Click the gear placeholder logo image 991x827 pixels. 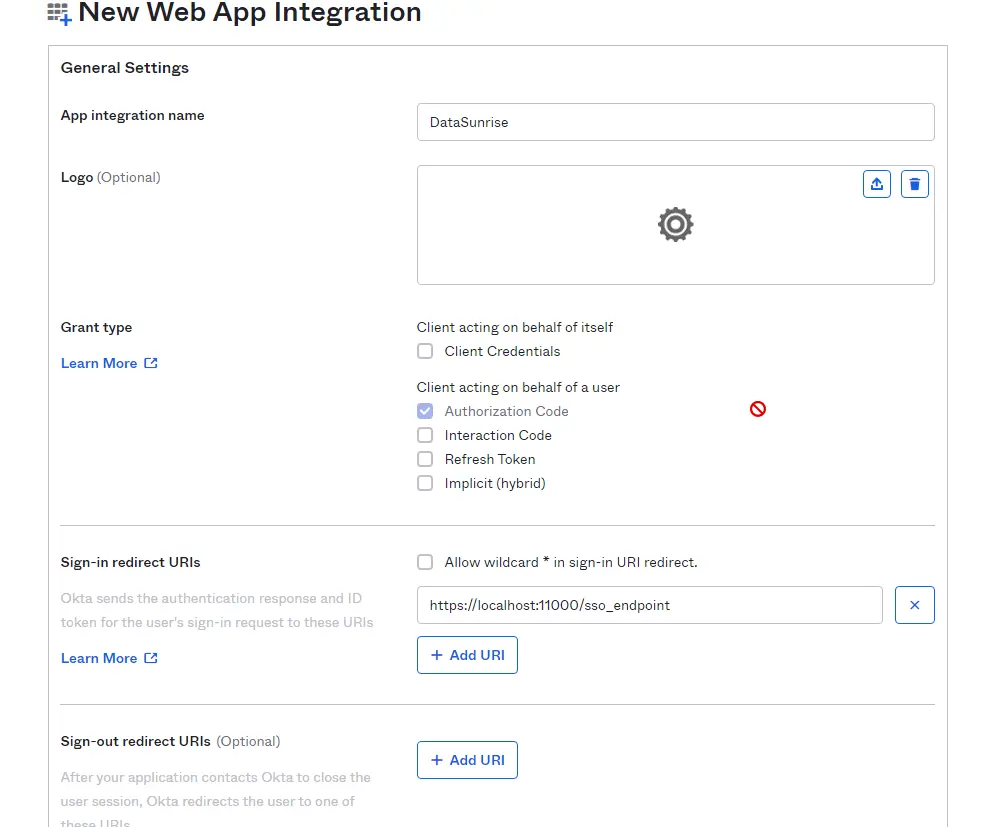point(675,224)
